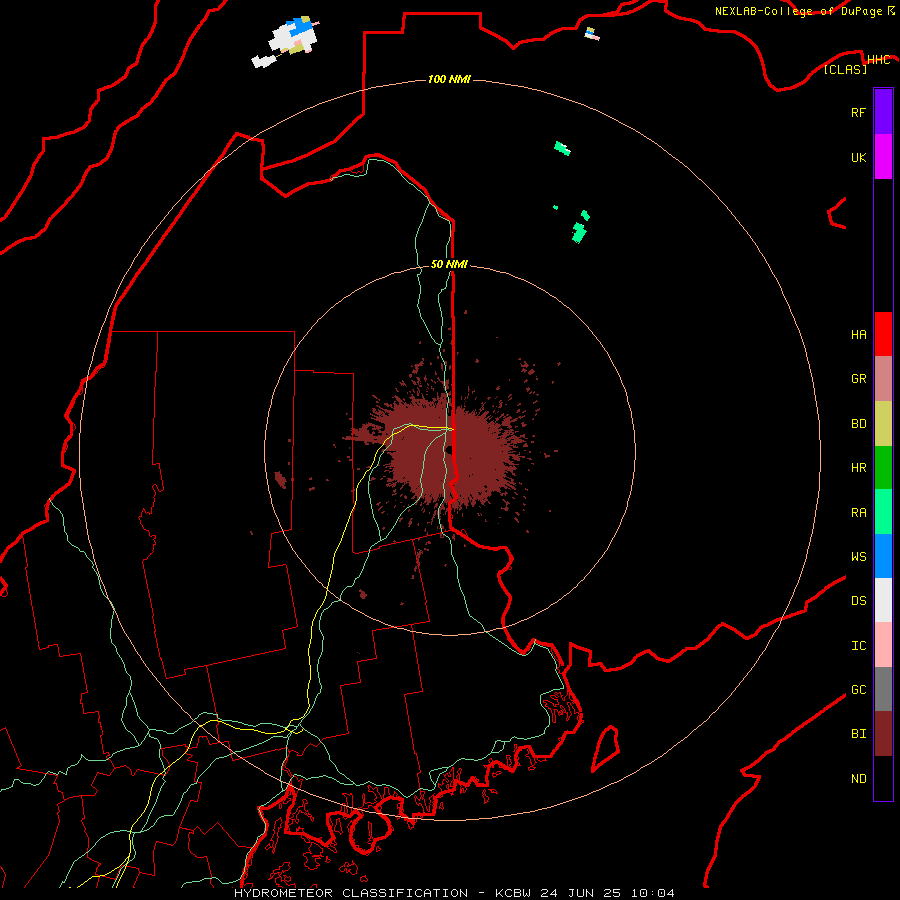The image size is (900, 900).
Task: Click the GC legend label
Action: [858, 690]
